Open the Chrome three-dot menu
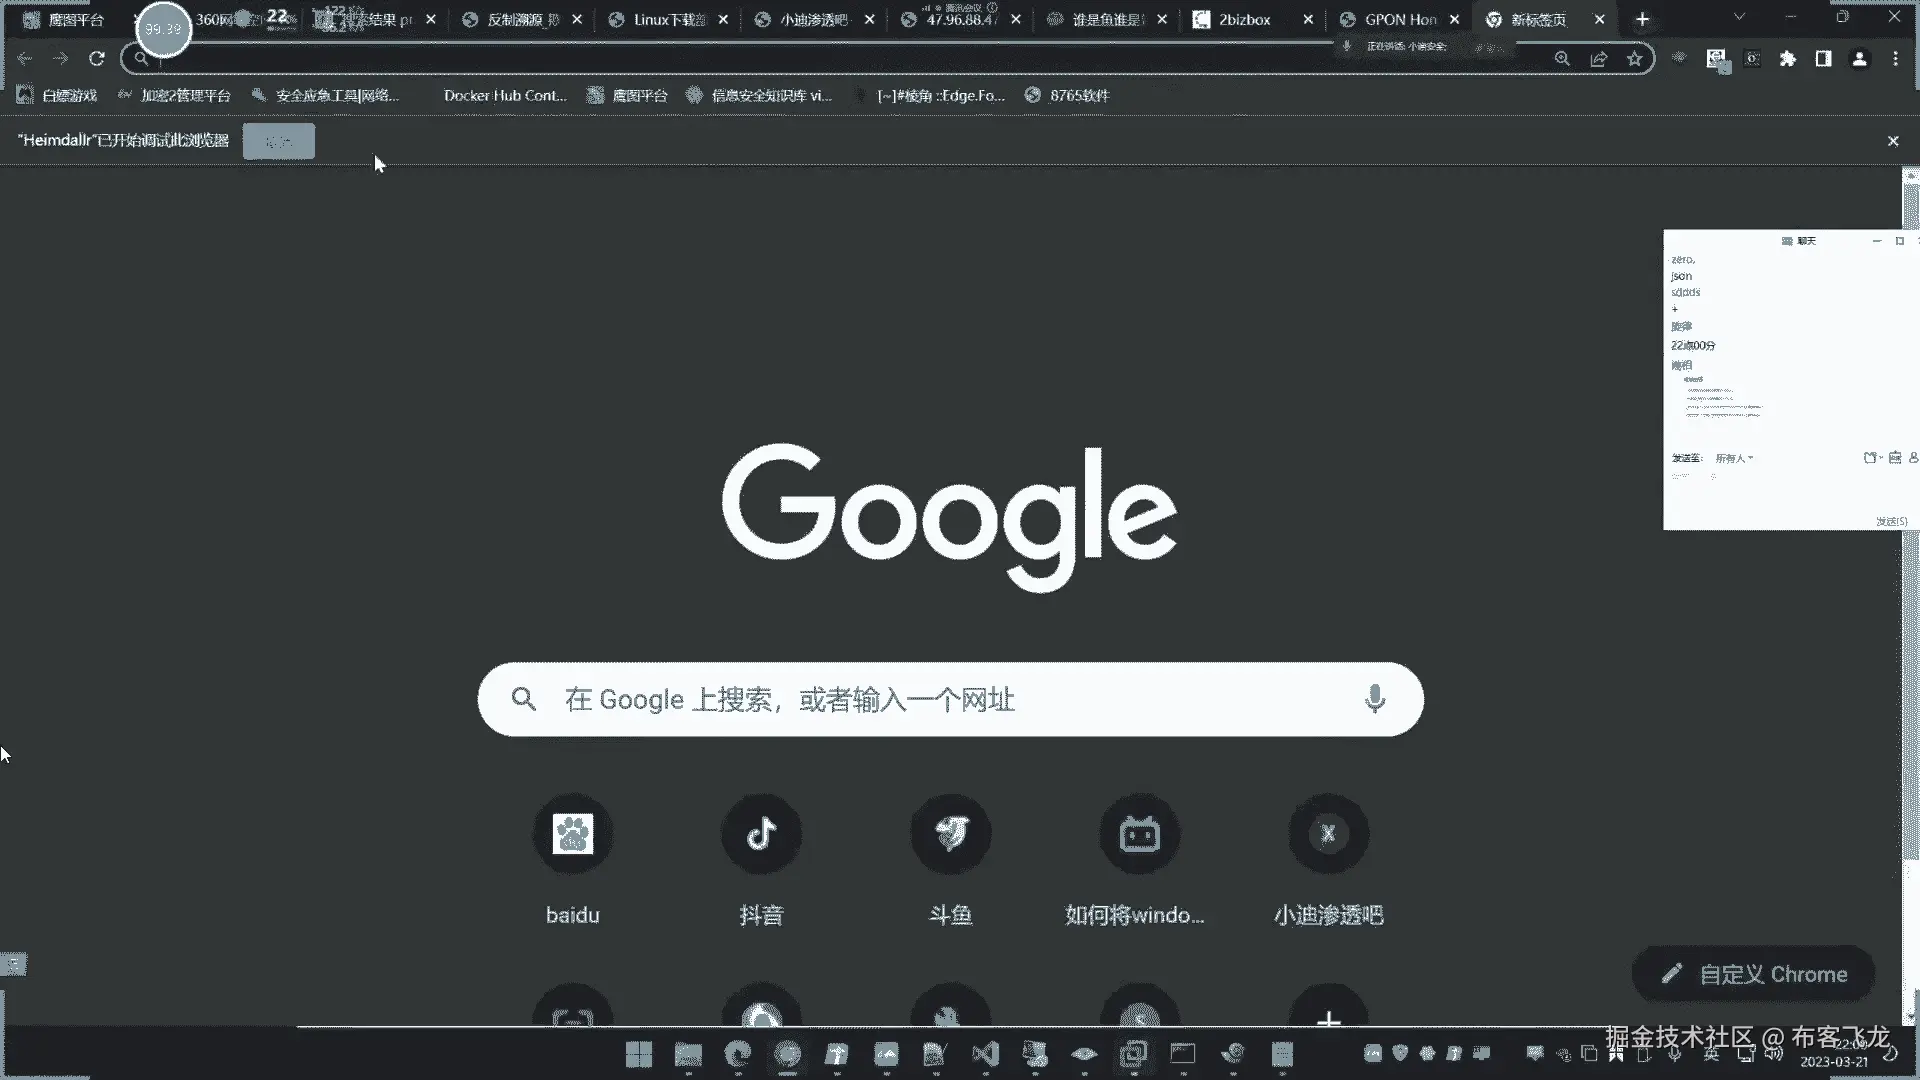The image size is (1920, 1080). coord(1895,59)
